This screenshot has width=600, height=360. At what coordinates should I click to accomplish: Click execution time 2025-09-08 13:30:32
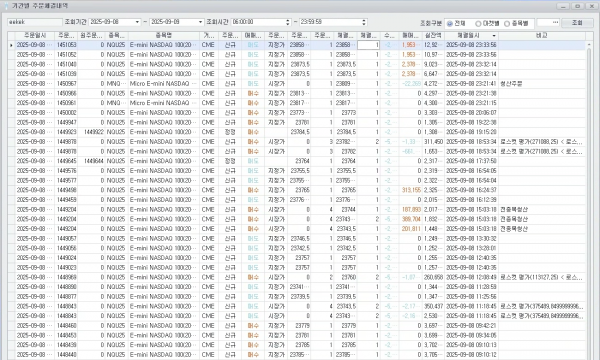click(x=471, y=238)
